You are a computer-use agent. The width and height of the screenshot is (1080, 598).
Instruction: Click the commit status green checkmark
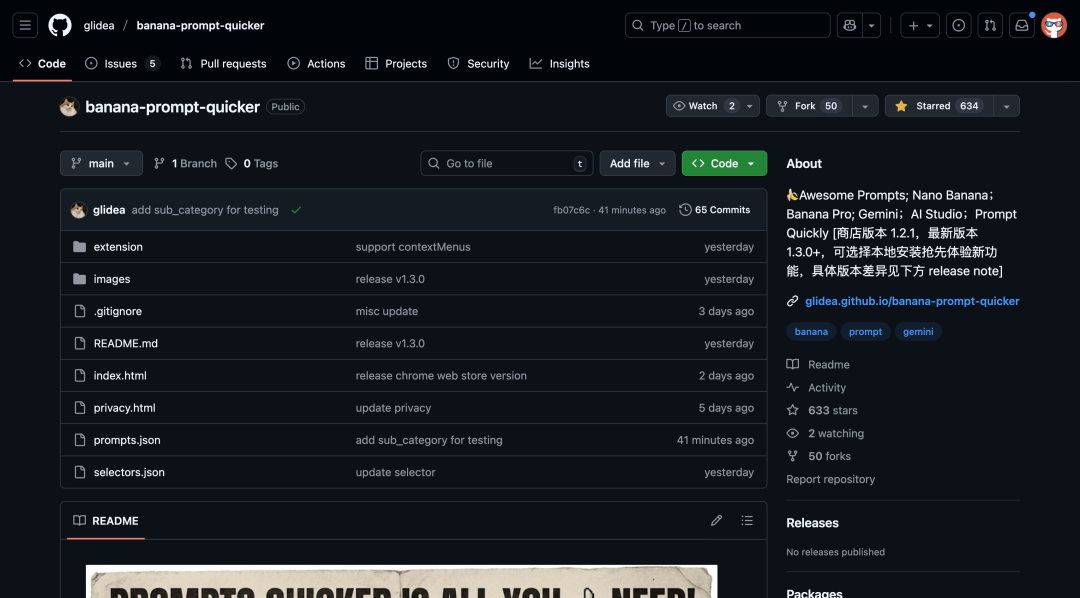(x=296, y=210)
